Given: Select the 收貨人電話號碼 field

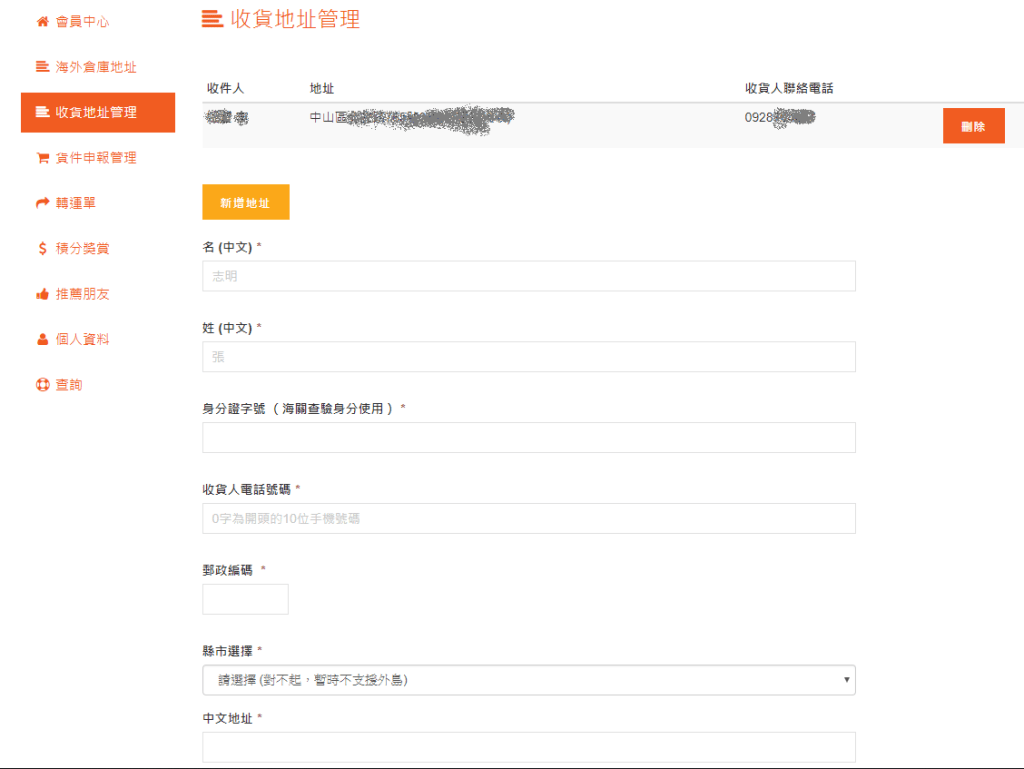Looking at the screenshot, I should [528, 518].
